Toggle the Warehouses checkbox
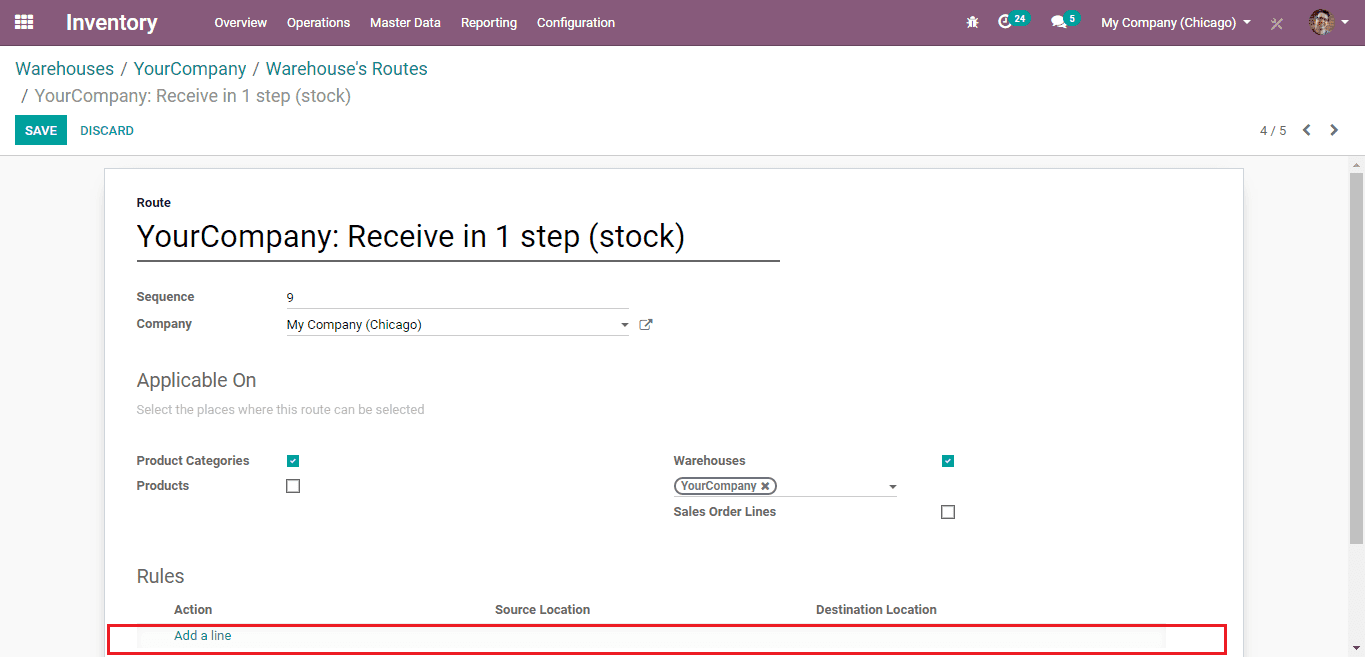Screen dimensions: 1365x657 948,461
